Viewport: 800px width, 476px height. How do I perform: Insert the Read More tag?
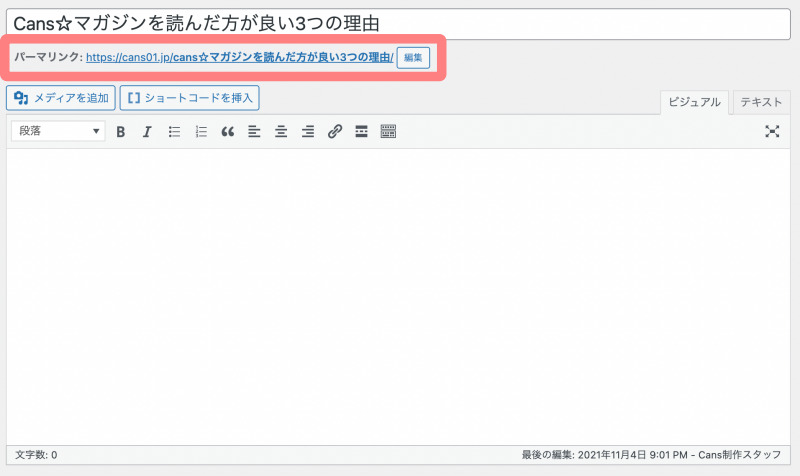(361, 131)
